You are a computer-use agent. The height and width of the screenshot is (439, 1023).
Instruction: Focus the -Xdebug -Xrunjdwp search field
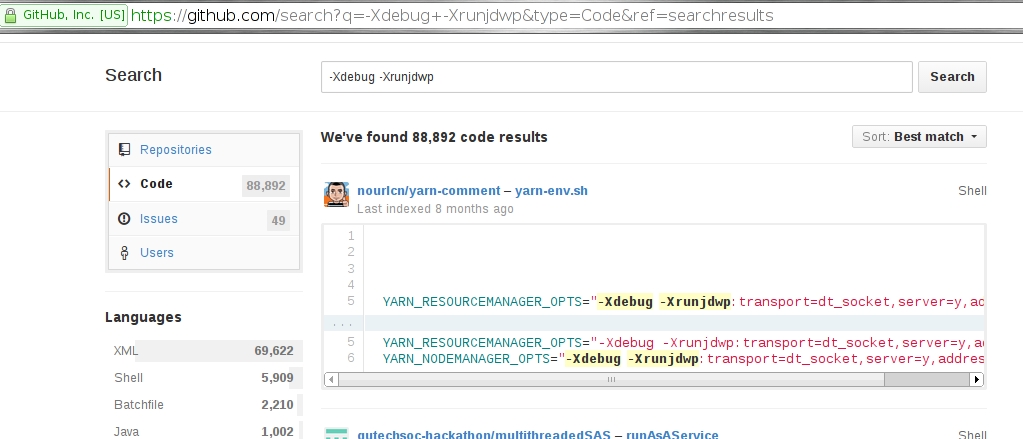click(x=616, y=77)
